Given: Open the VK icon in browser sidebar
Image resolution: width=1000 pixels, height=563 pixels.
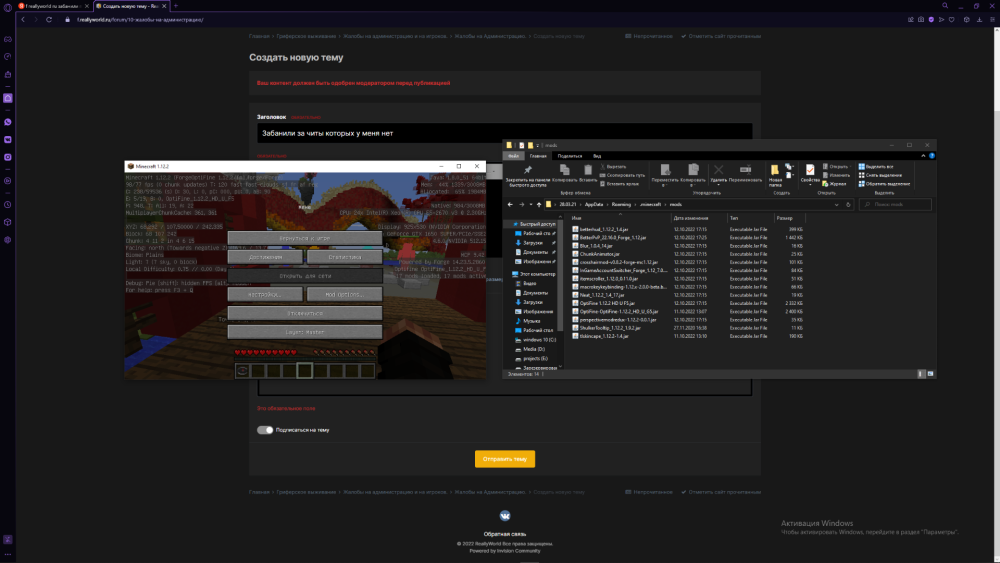Looking at the screenshot, I should pos(8,140).
